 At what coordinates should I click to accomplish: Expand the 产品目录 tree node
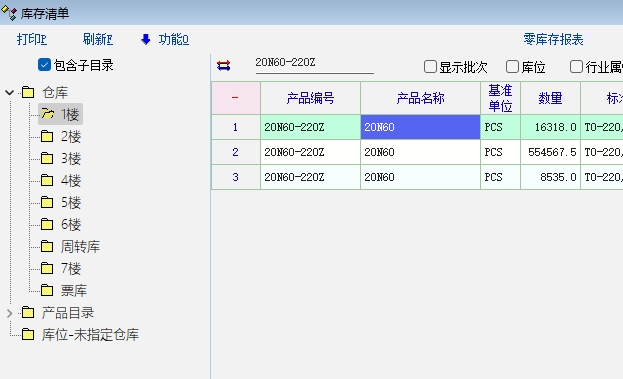[x=10, y=313]
